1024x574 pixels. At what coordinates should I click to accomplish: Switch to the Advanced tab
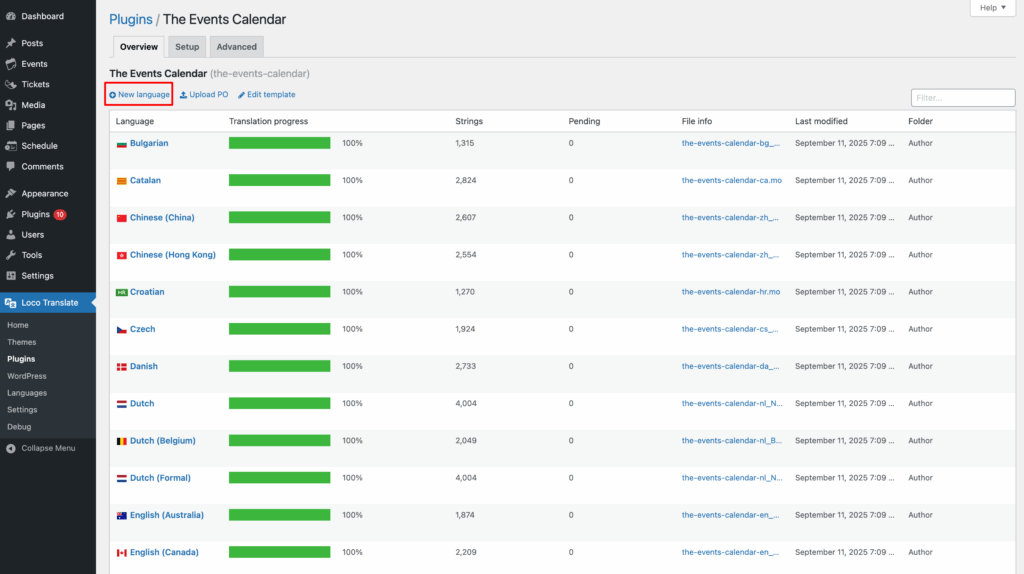click(x=237, y=47)
